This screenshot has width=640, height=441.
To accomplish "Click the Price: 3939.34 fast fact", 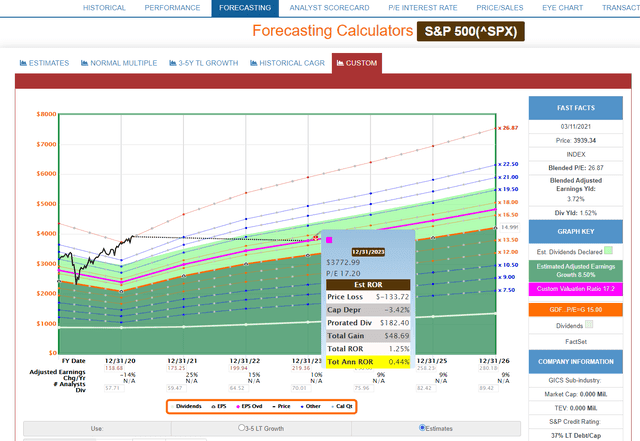I will (576, 140).
